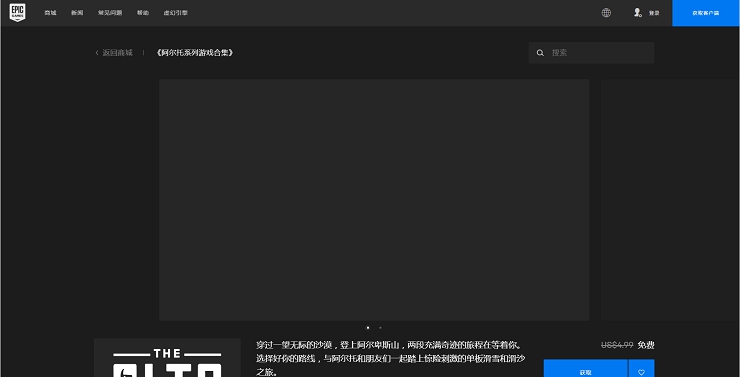Open the globe language selector
This screenshot has width=740, height=377.
point(606,13)
